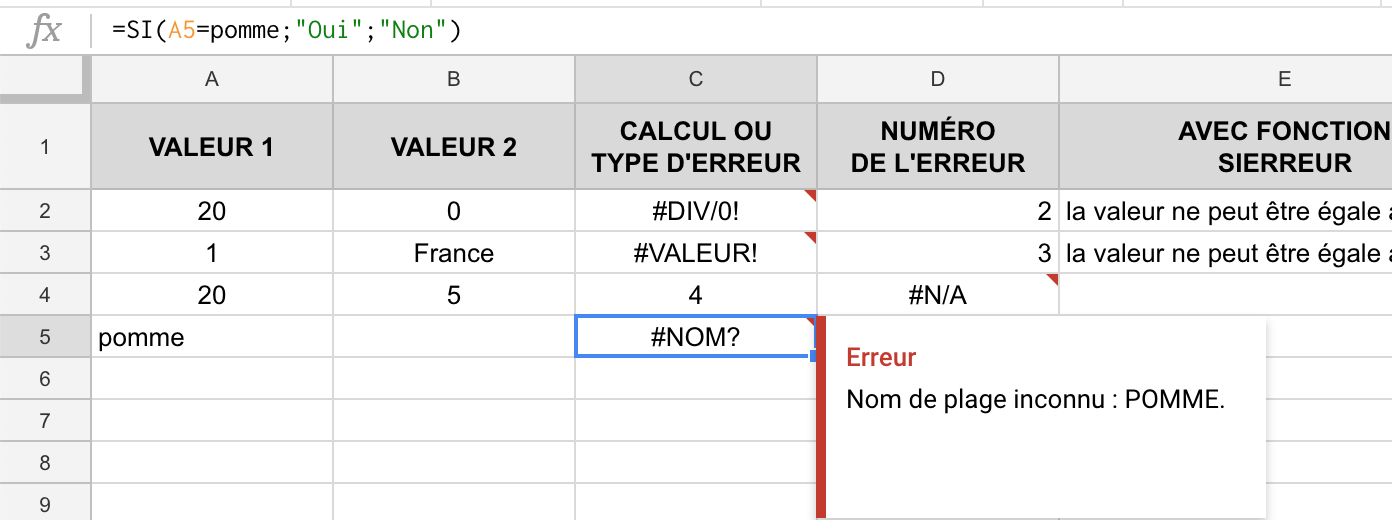
Task: Click inside the formula bar text
Action: click(286, 31)
